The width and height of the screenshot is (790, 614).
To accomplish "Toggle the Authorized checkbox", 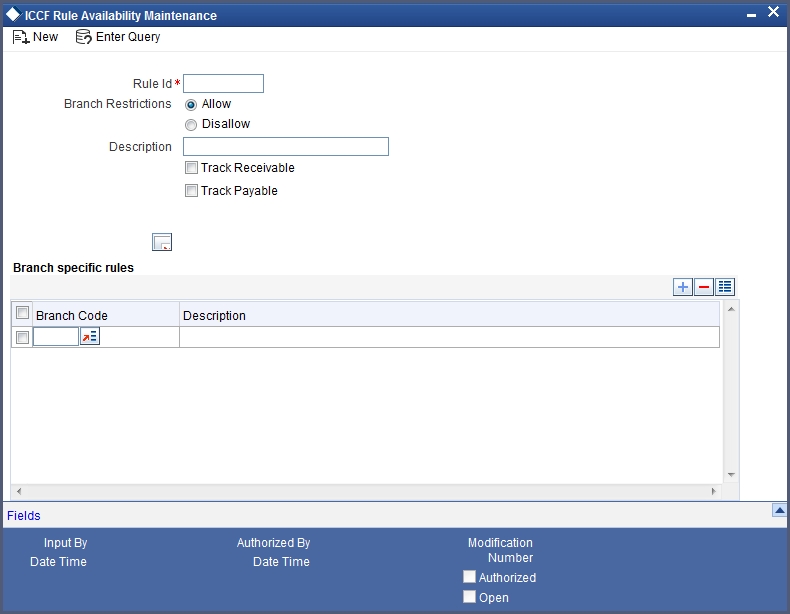I will pyautogui.click(x=469, y=576).
